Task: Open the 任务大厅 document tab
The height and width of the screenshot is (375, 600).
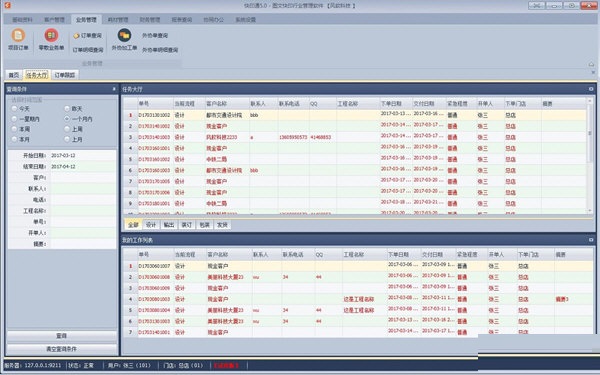Action: (37, 75)
